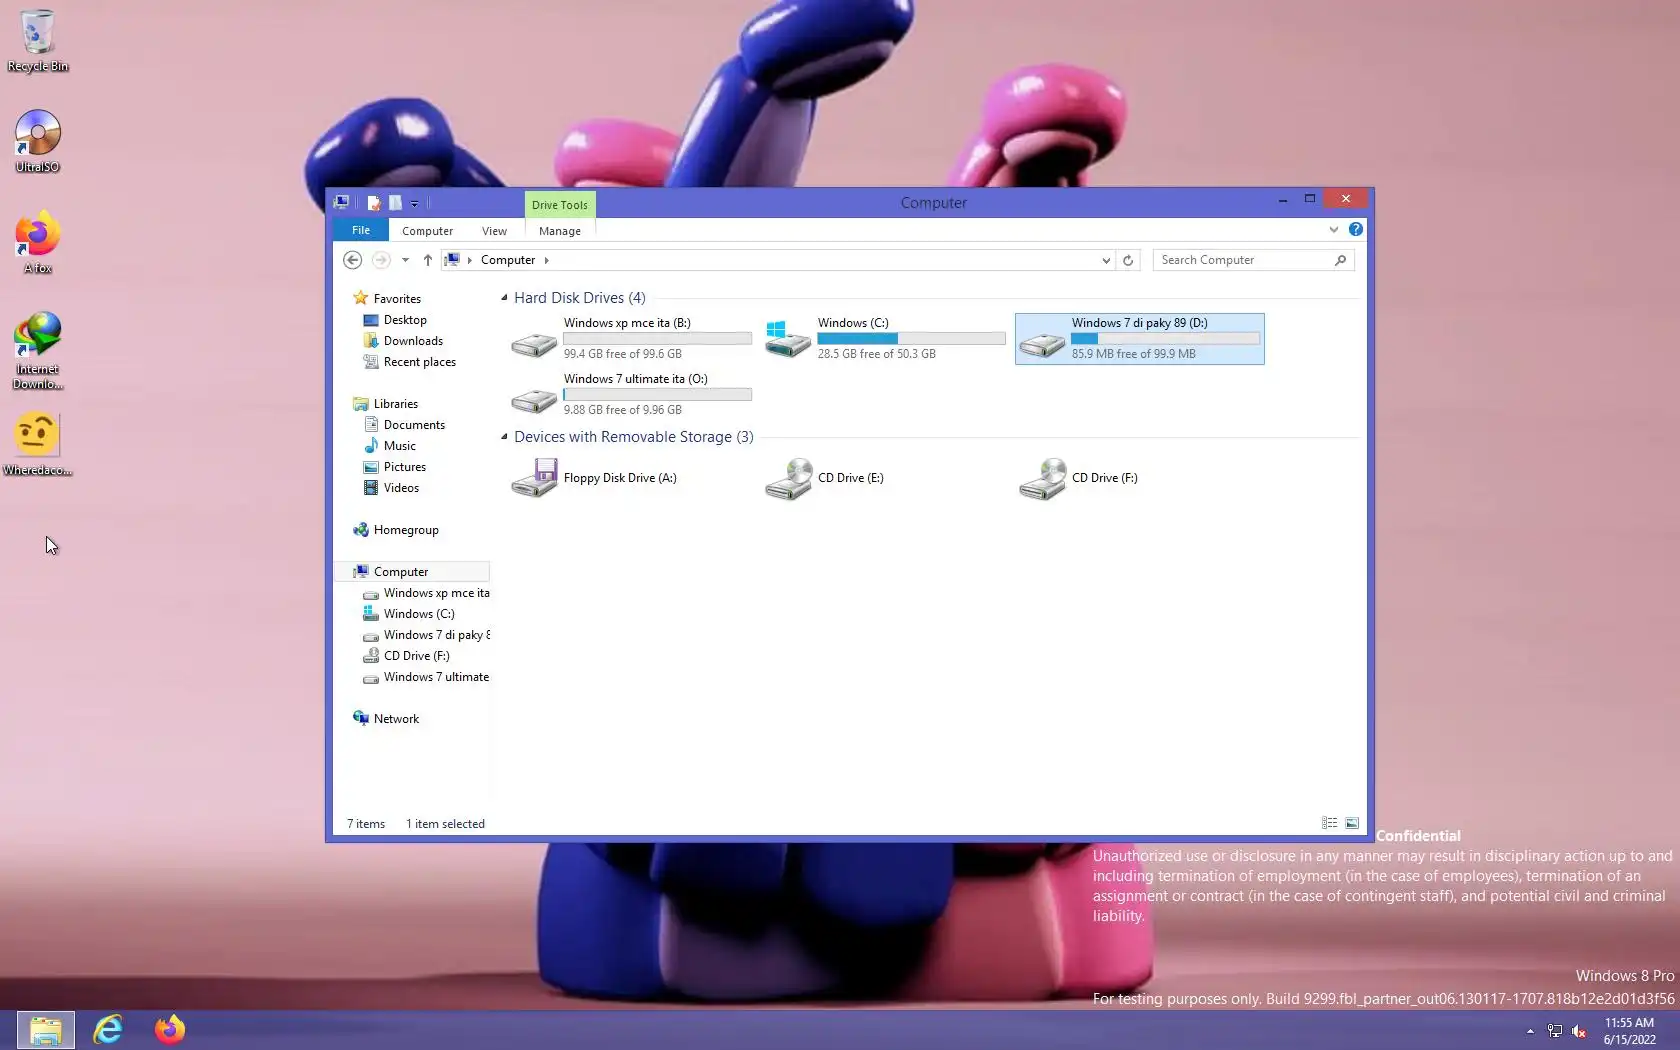The width and height of the screenshot is (1680, 1050).
Task: Open the Computer ribbon tab
Action: (x=427, y=231)
